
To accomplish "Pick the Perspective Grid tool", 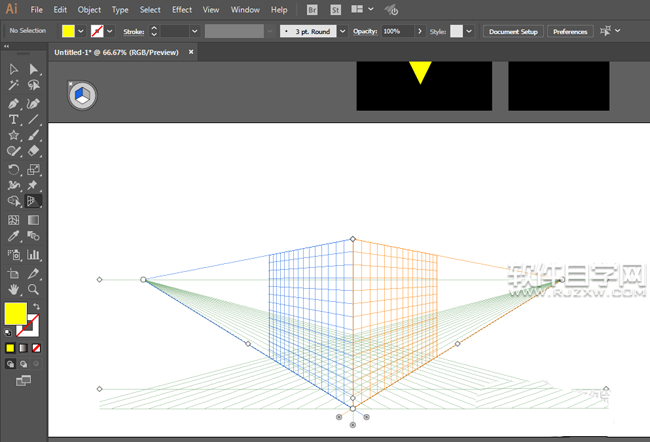I will 33,201.
